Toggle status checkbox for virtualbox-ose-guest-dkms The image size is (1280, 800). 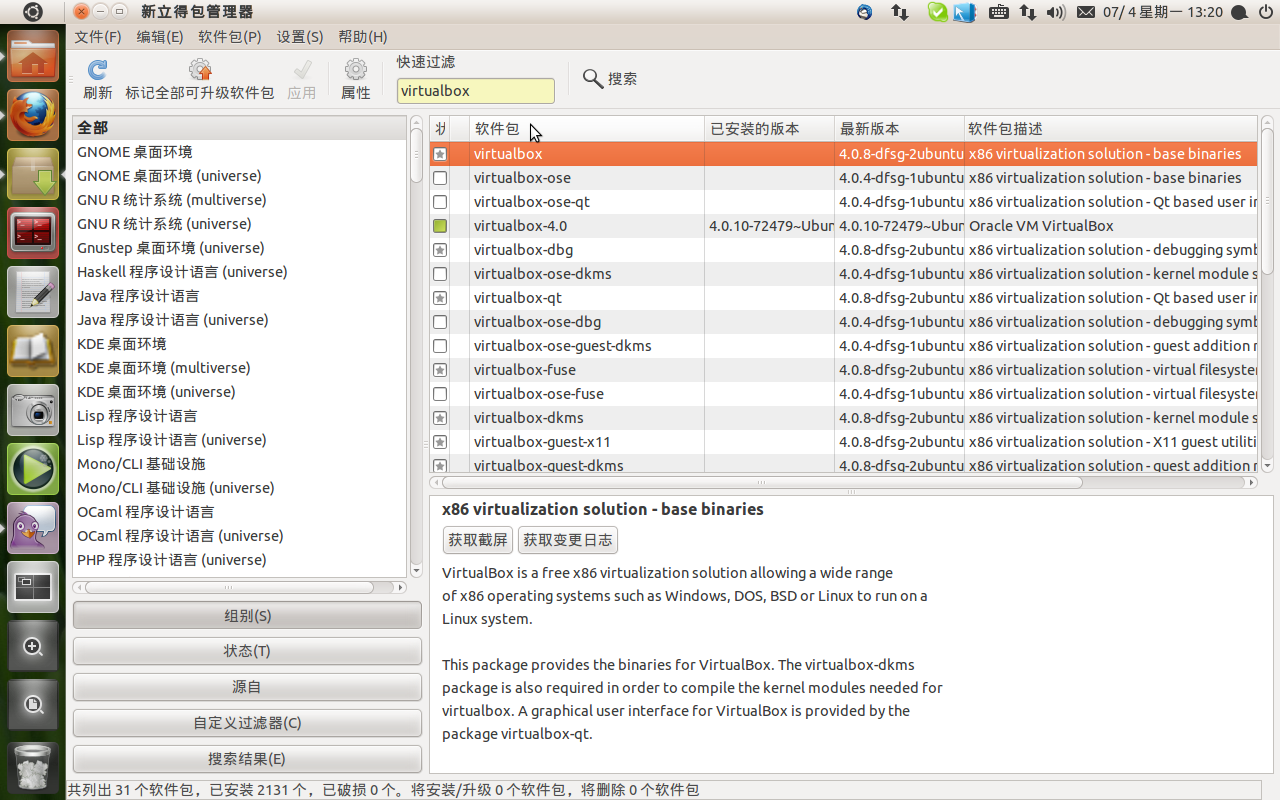coord(440,346)
